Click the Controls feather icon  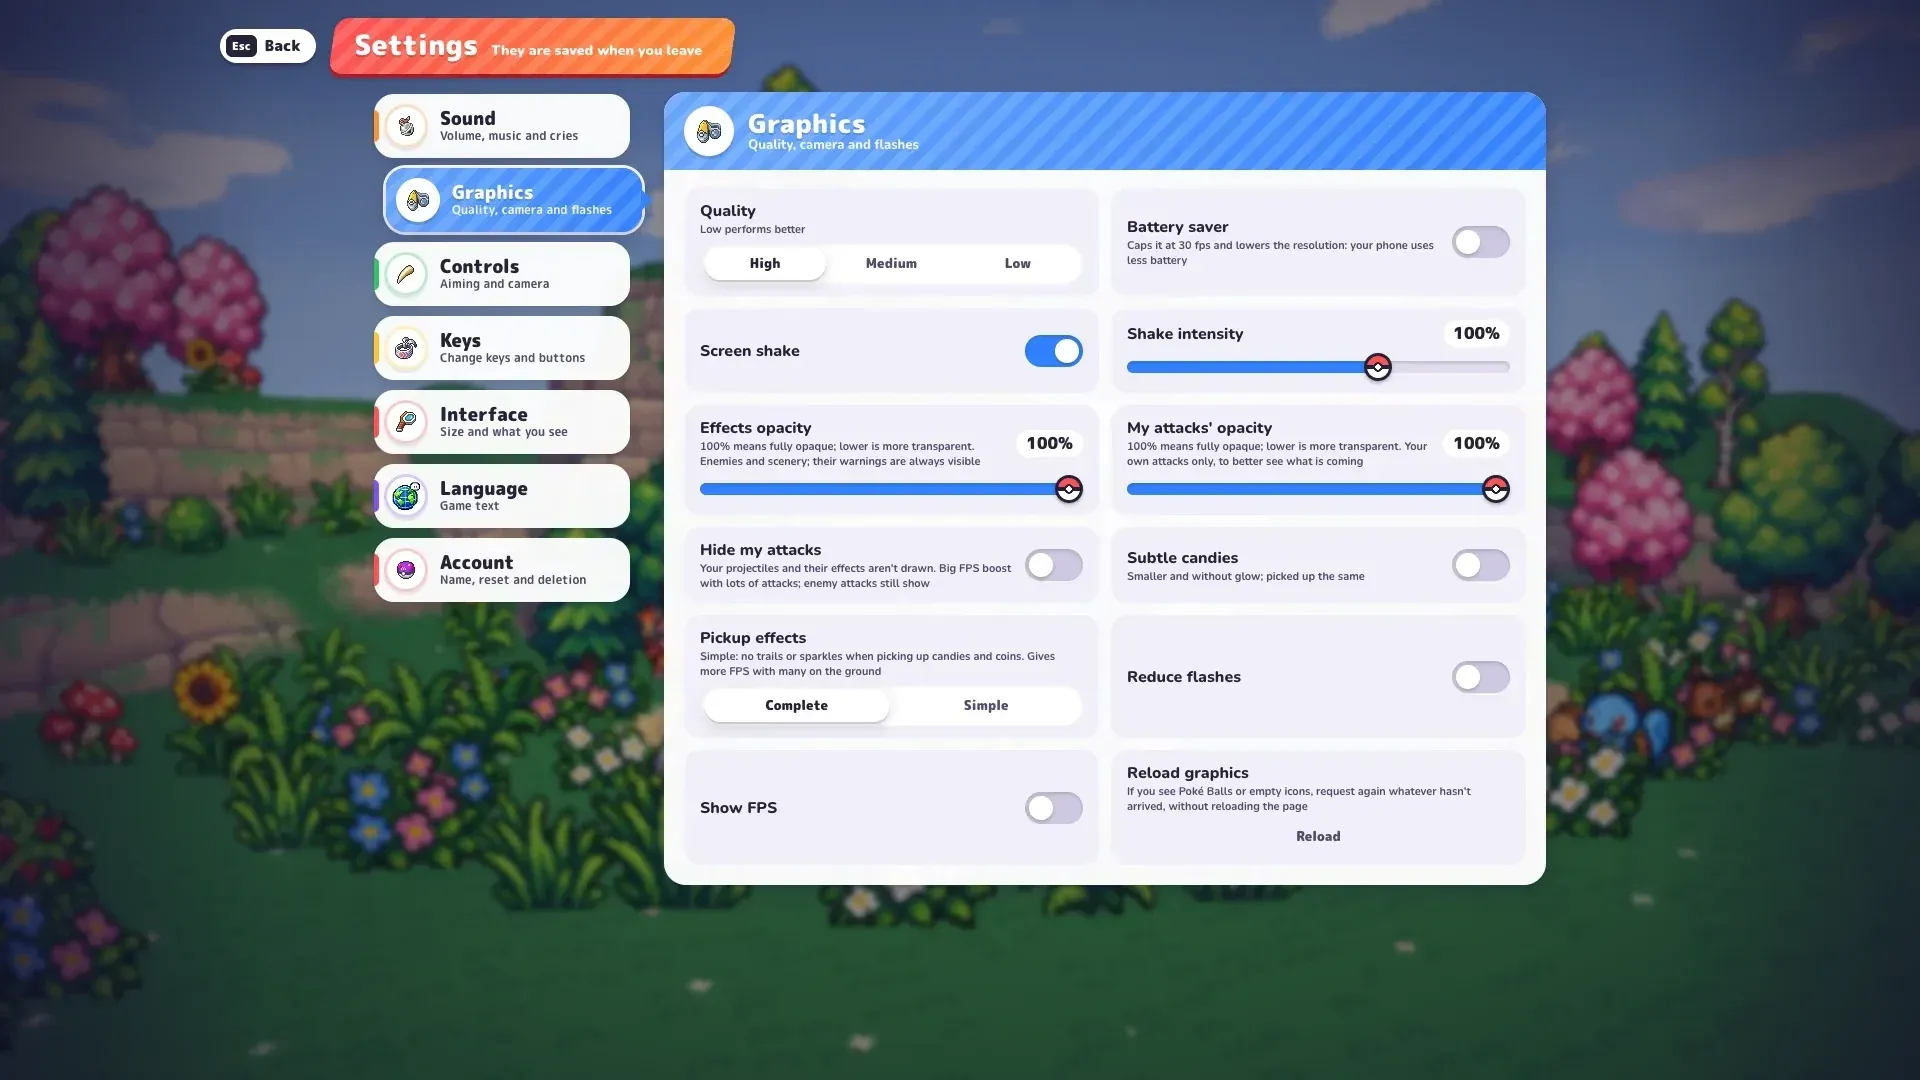[x=406, y=274]
